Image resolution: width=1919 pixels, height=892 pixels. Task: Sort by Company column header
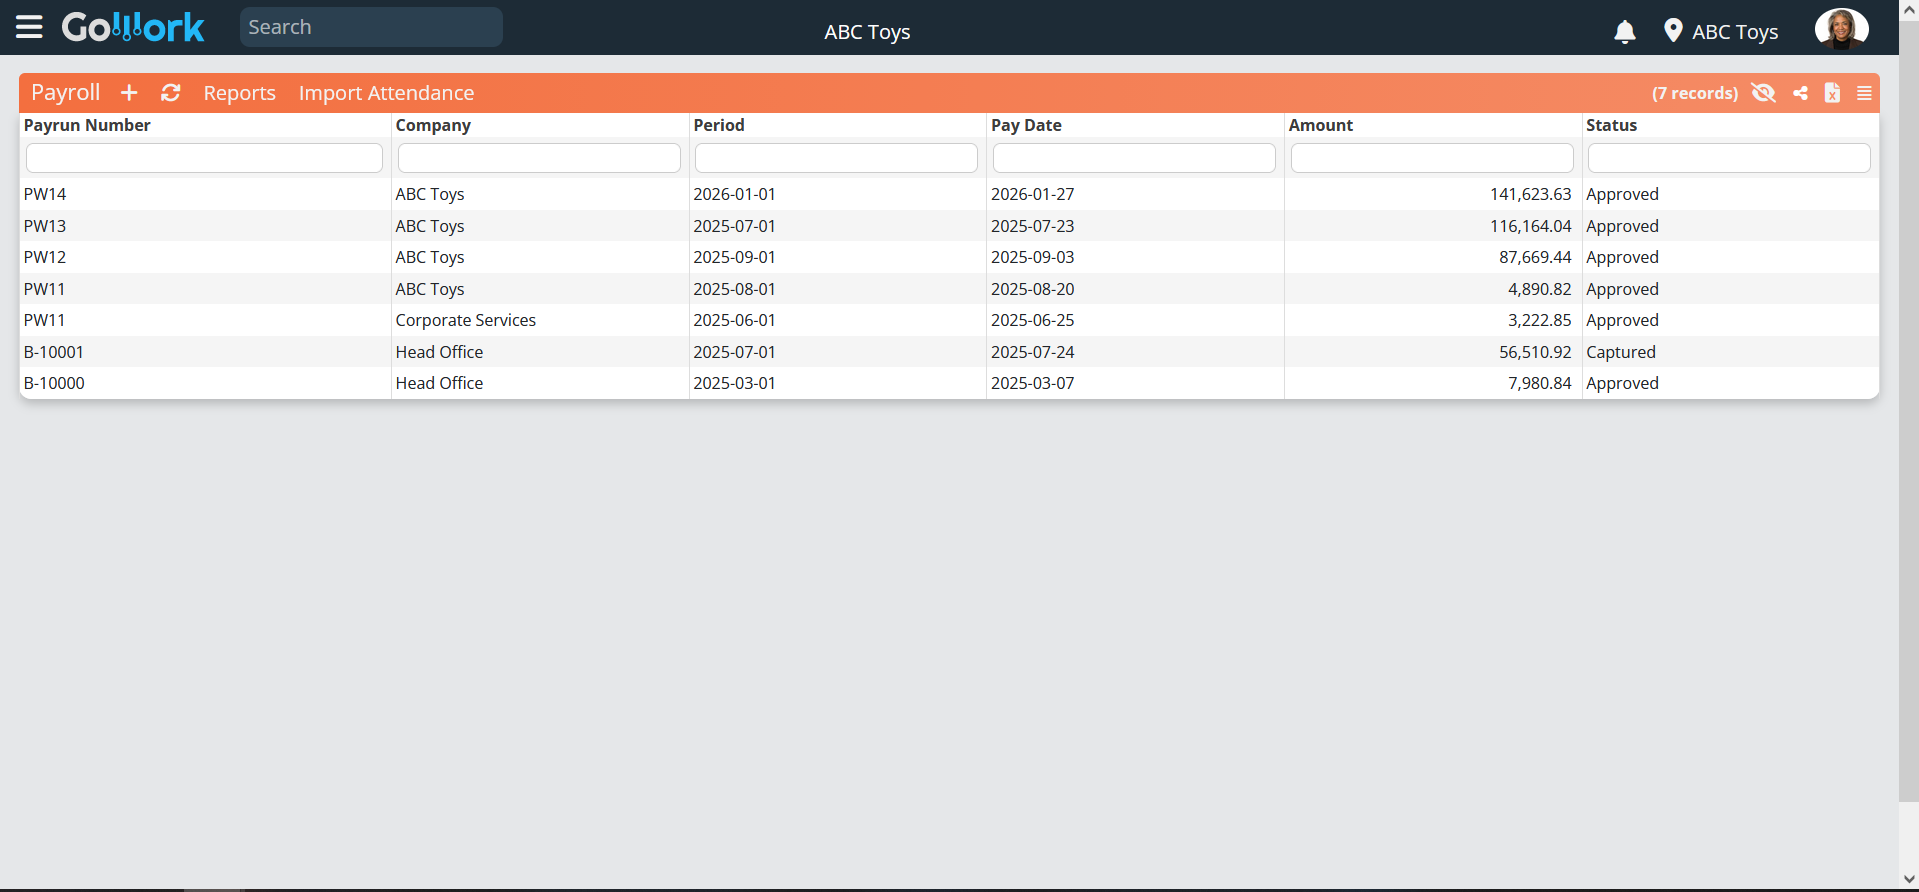(433, 125)
